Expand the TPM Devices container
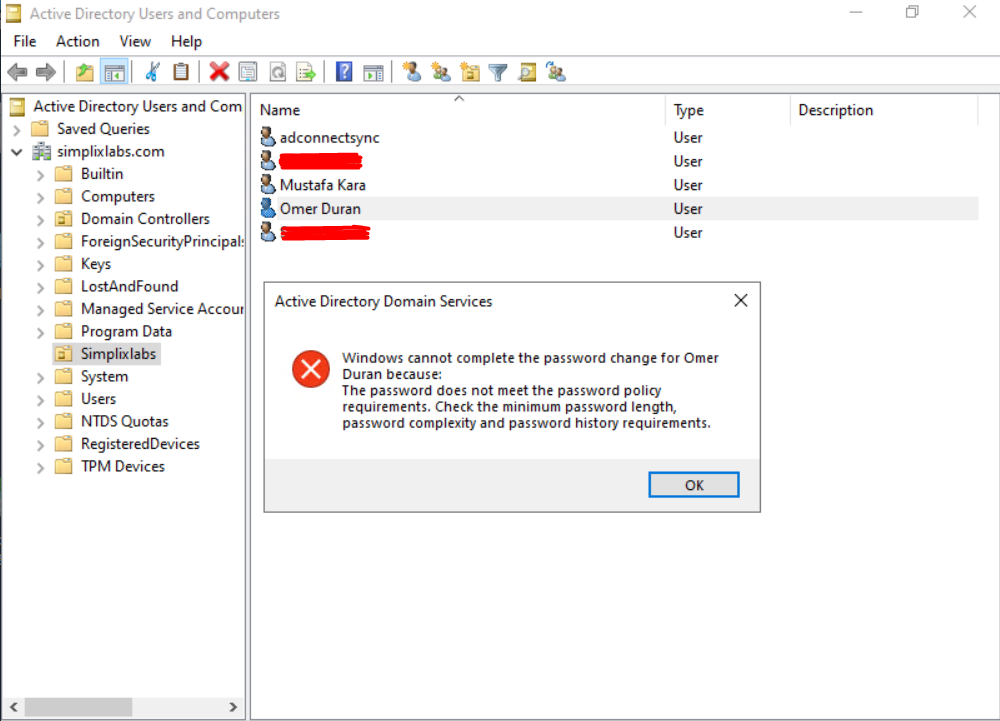The image size is (1000, 721). [41, 467]
